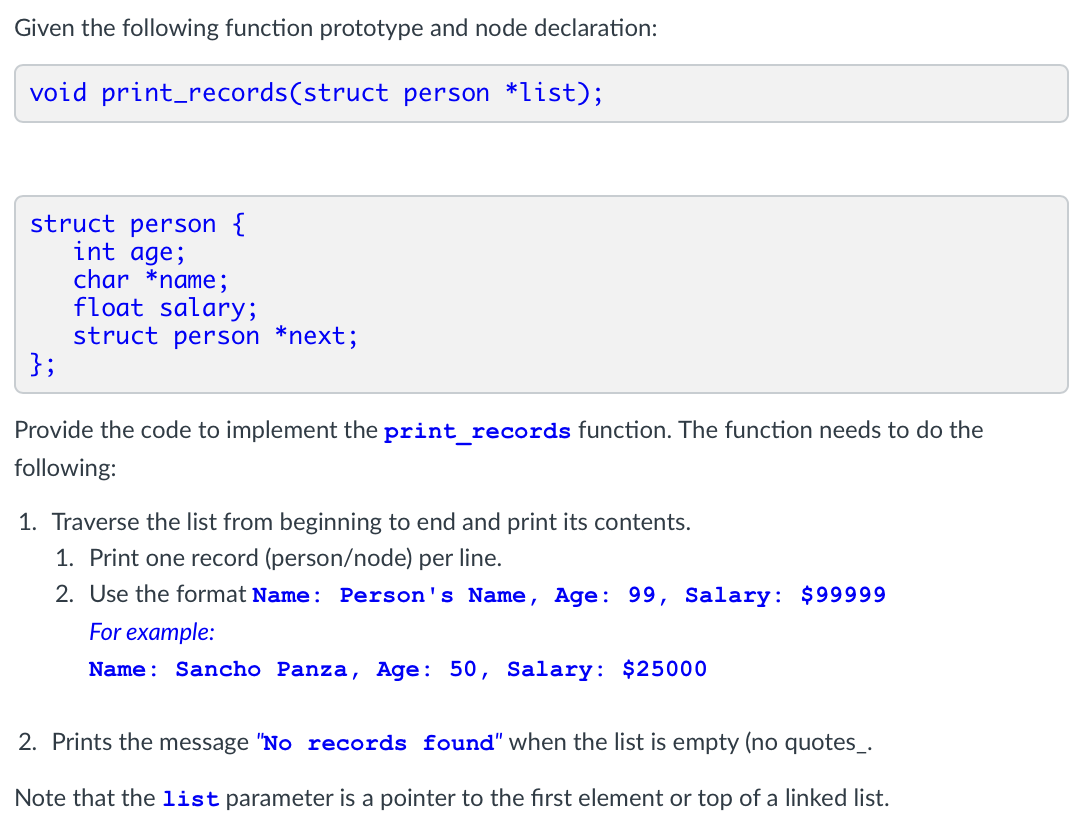Click the line 'struct person {'
1086x816 pixels.
[x=137, y=224]
